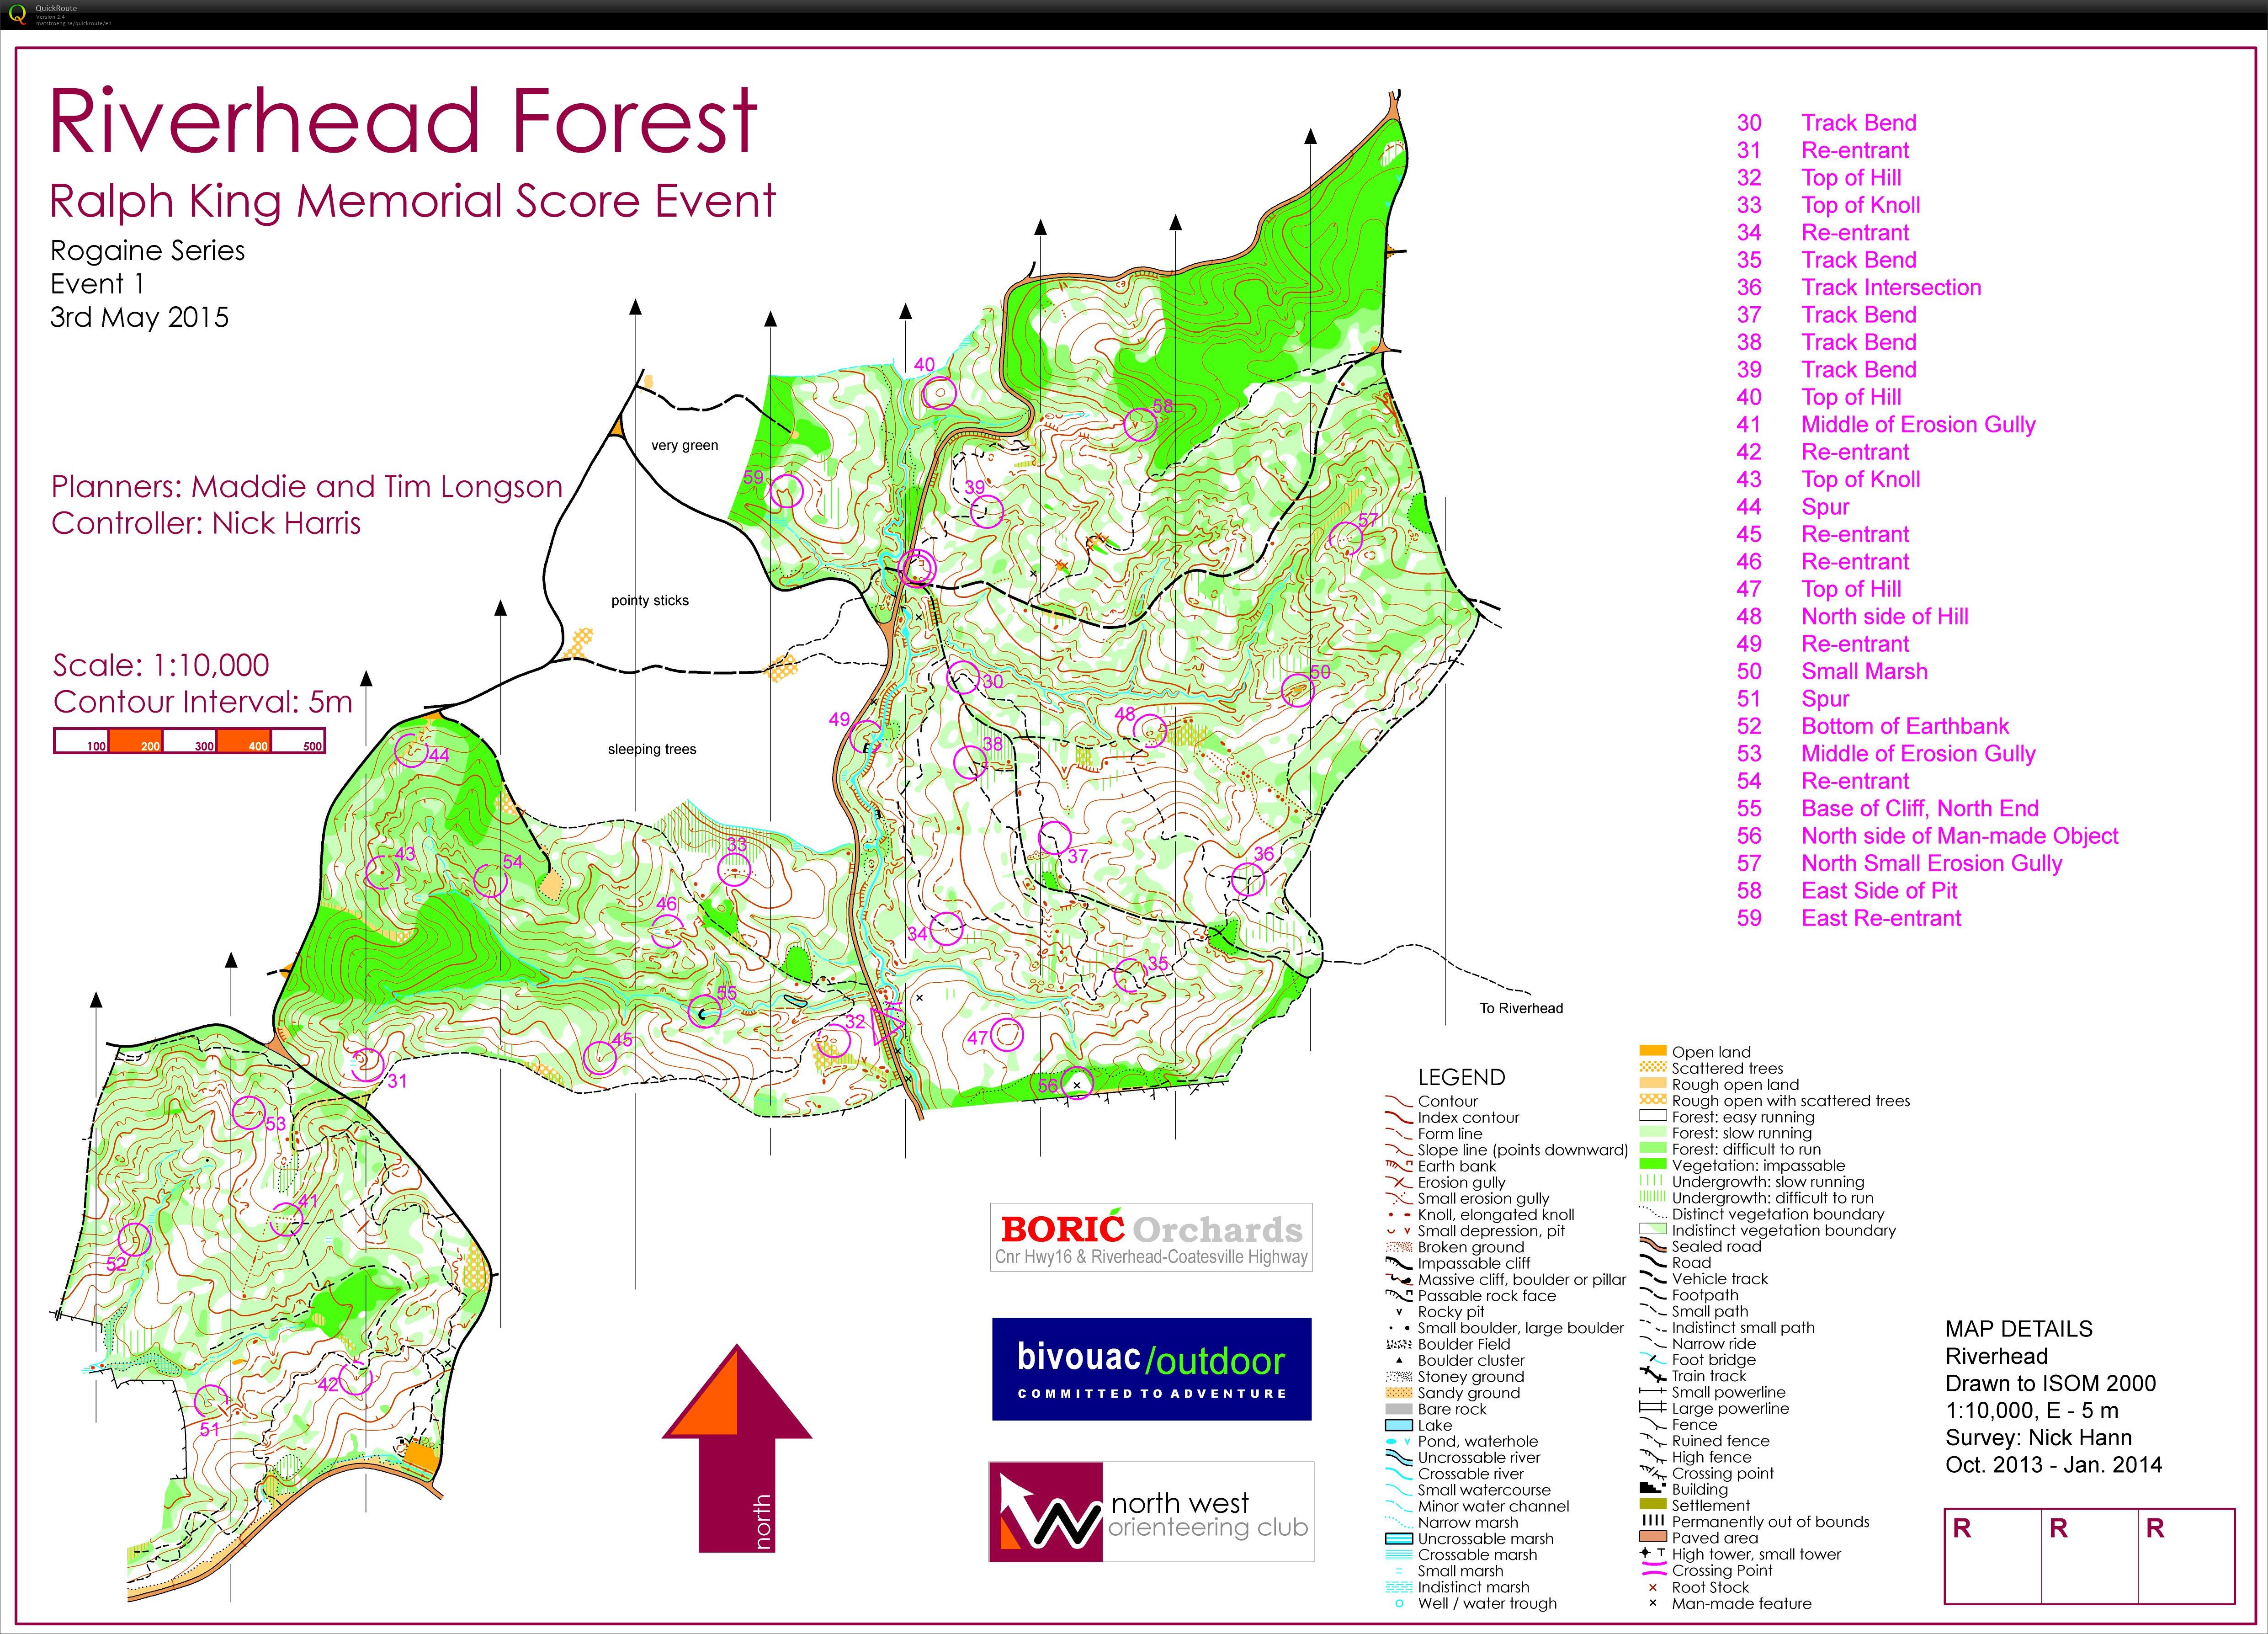This screenshot has height=1634, width=2268.
Task: Click the 'very green' map label
Action: 685,446
